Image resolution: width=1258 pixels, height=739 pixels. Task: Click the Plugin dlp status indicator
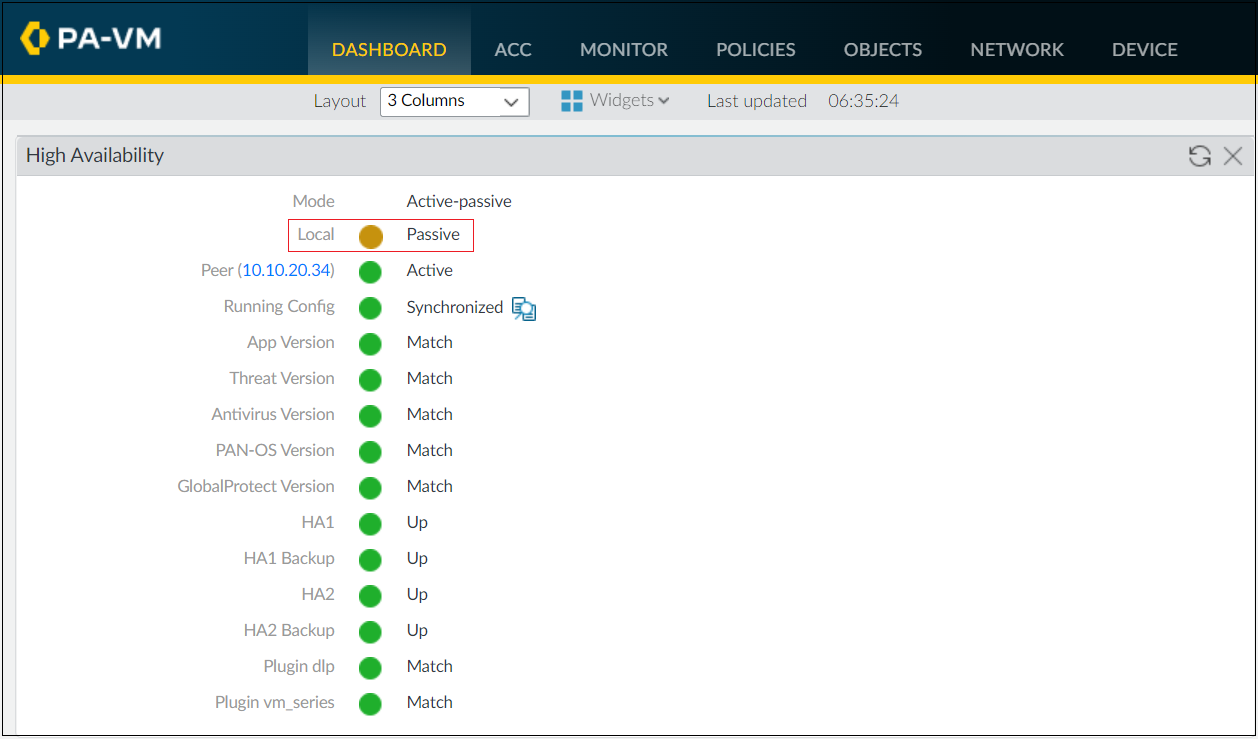coord(370,666)
